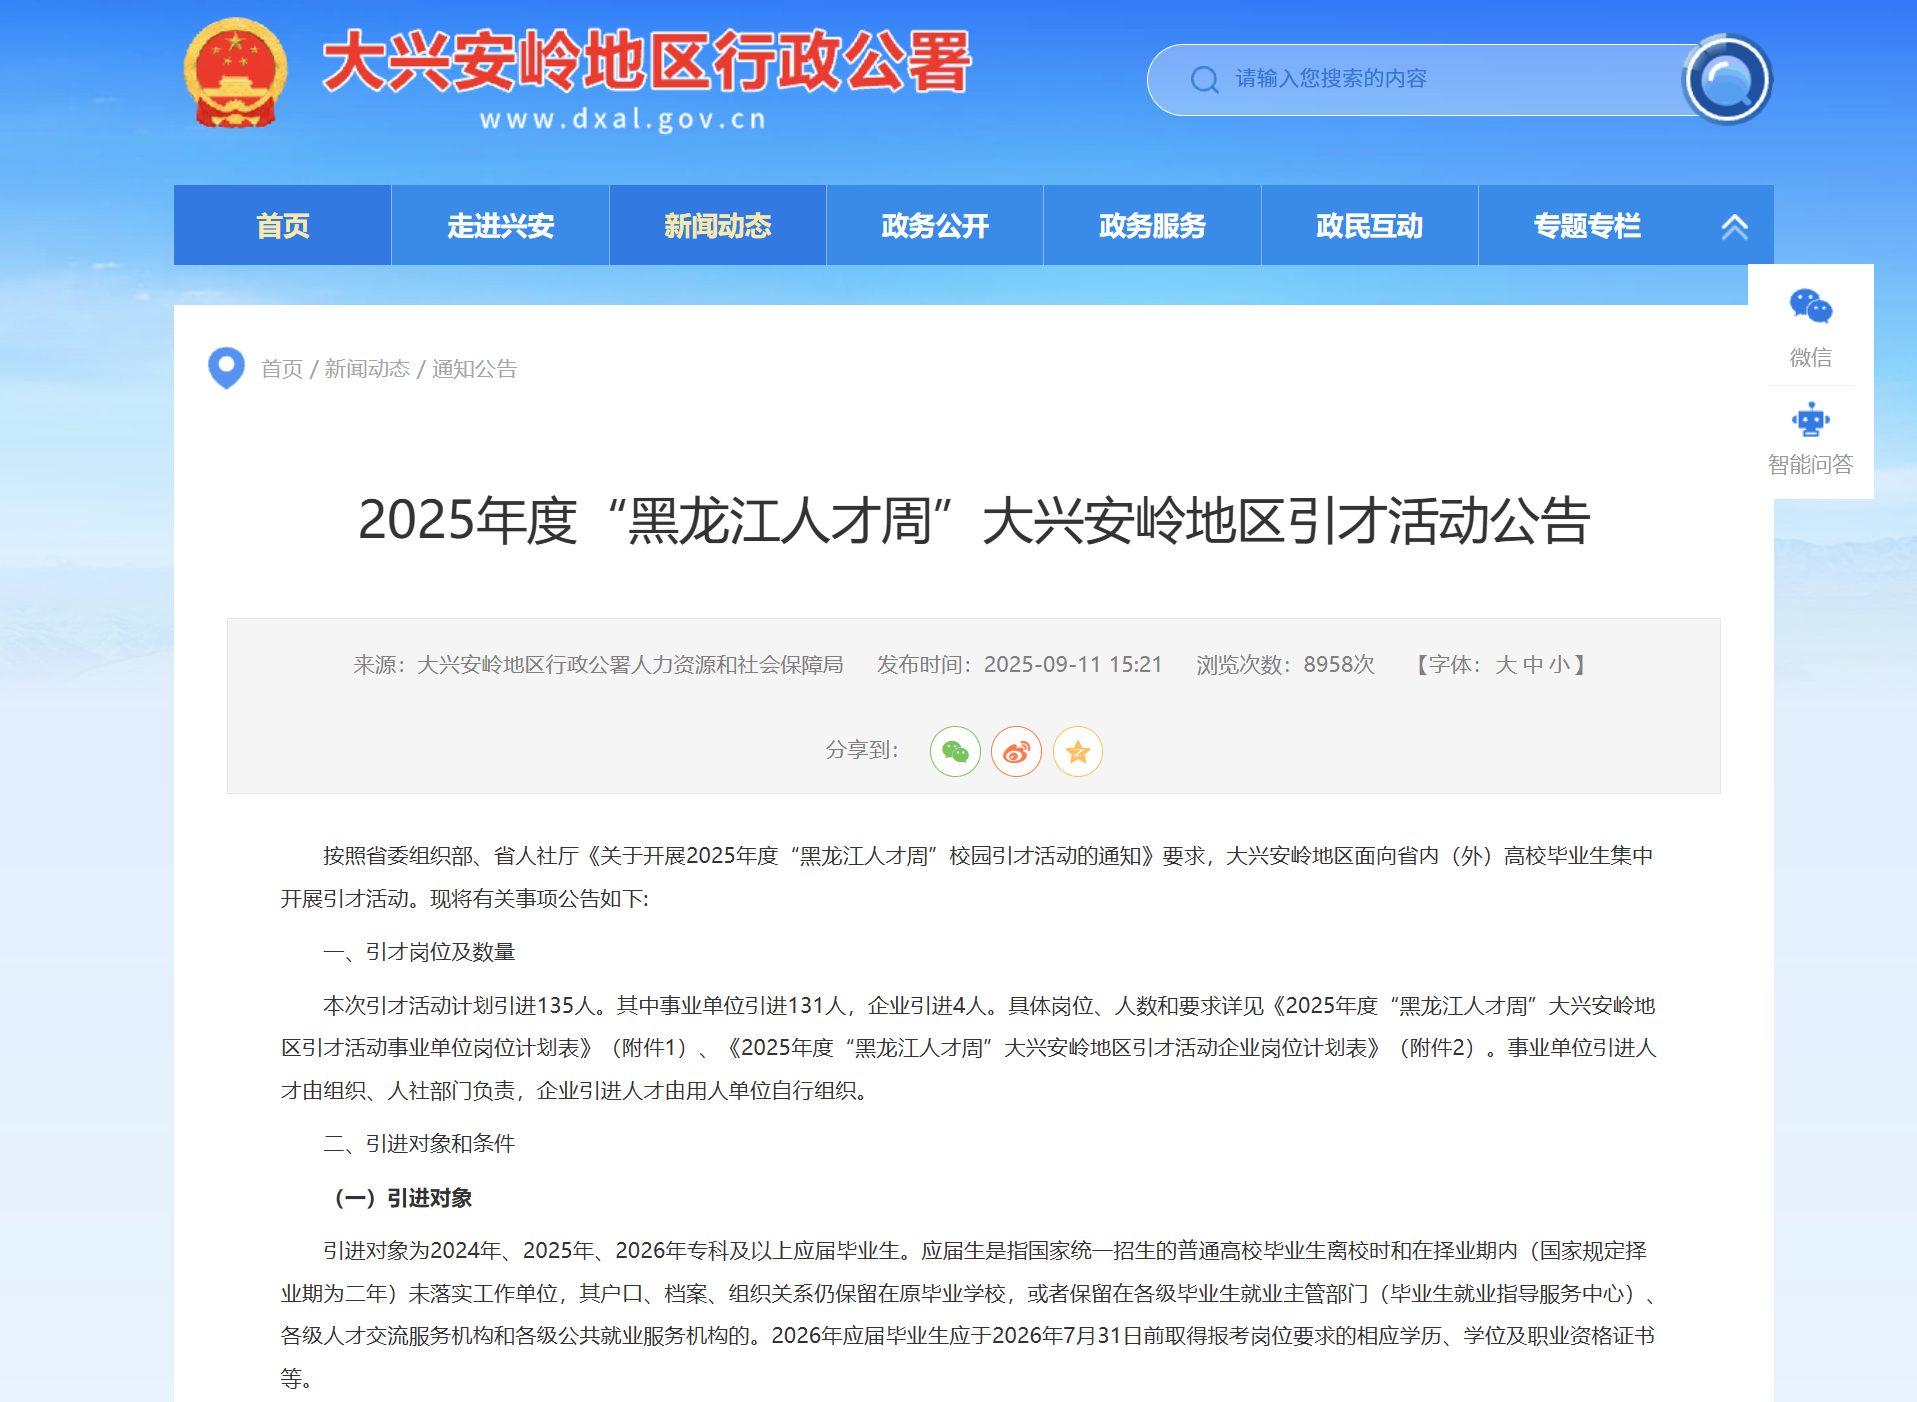Share article to Weibo
This screenshot has width=1917, height=1402.
(1016, 752)
